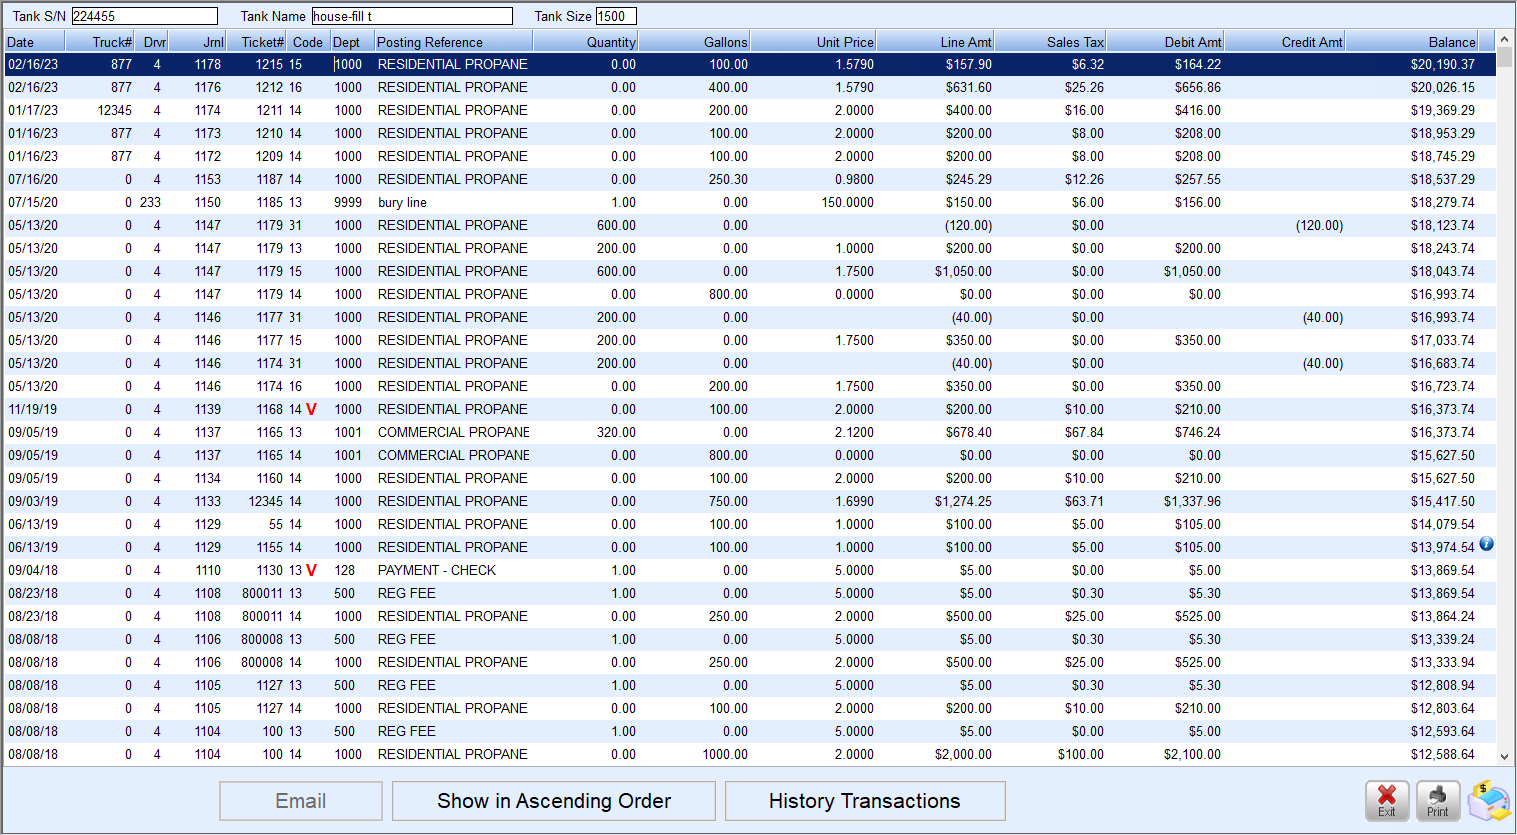The width and height of the screenshot is (1517, 835).
Task: Click gallons value "750.00"
Action: [728, 501]
